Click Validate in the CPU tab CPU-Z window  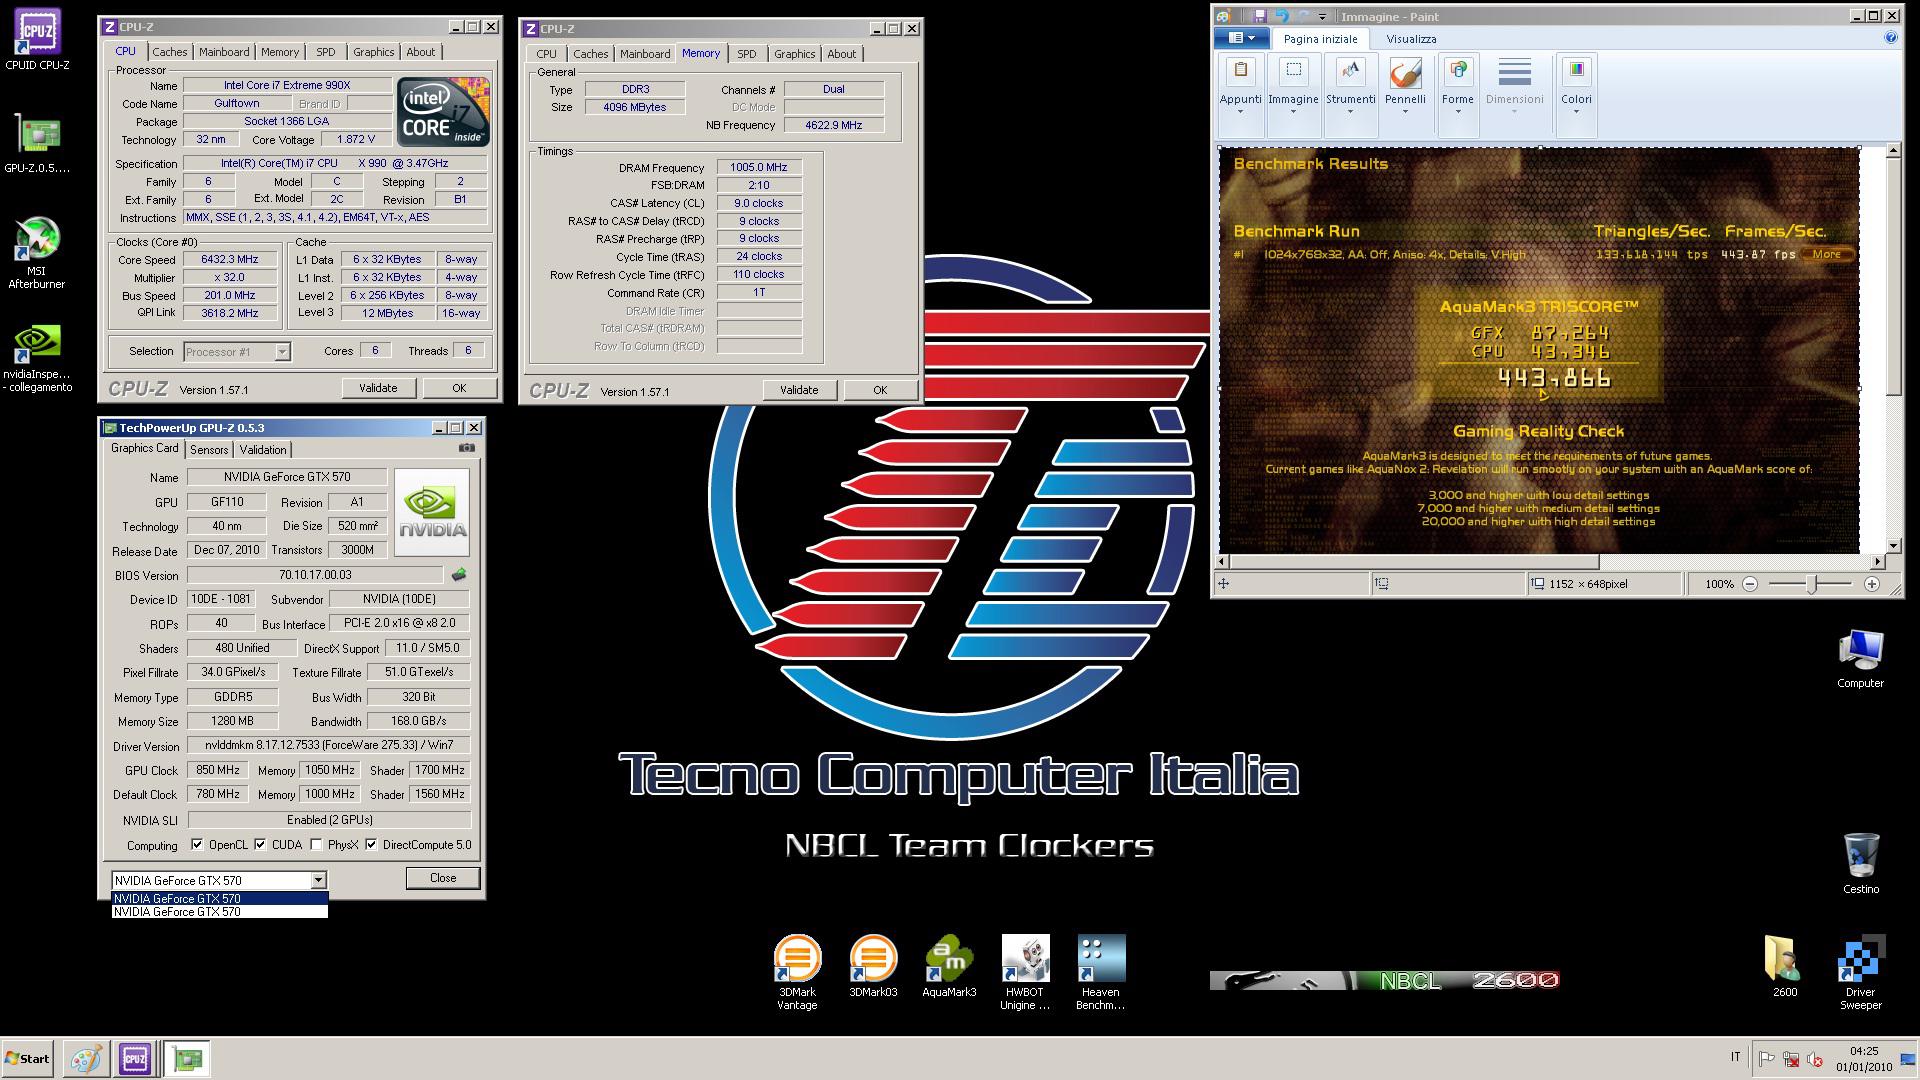378,388
